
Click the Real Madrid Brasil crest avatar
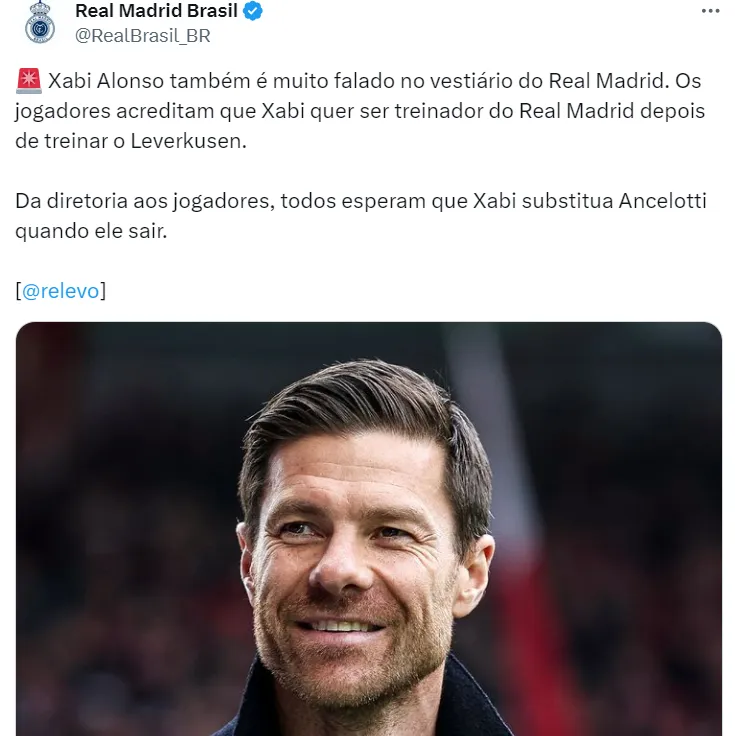tap(40, 23)
